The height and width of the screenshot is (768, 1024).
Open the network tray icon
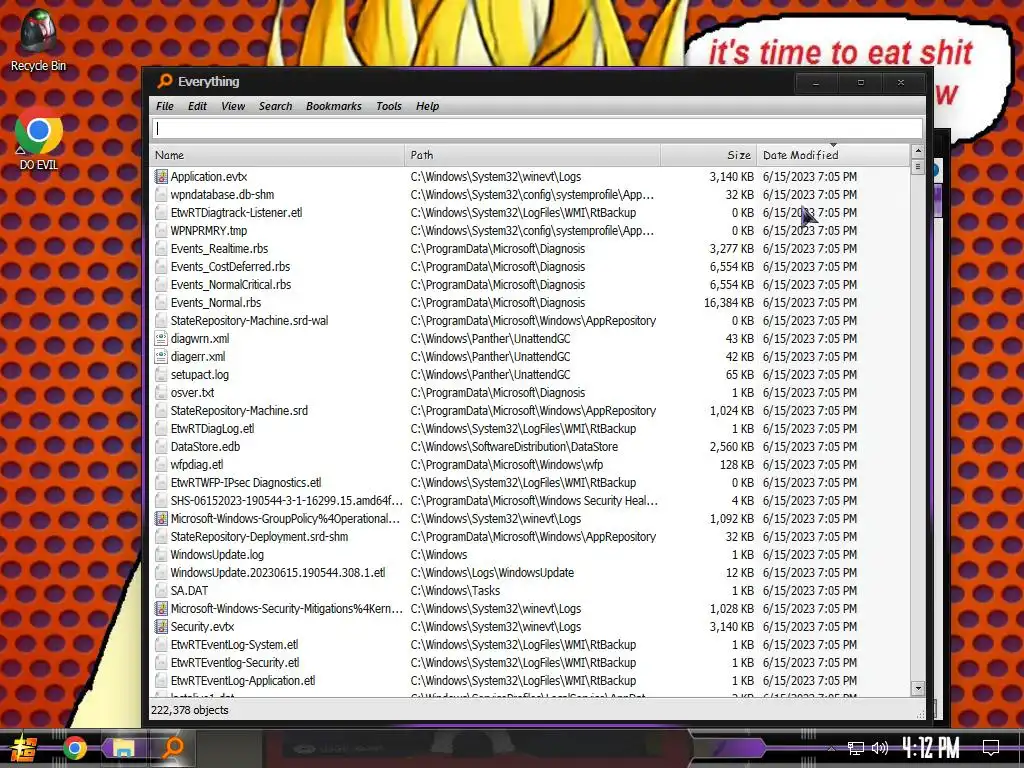tap(856, 748)
